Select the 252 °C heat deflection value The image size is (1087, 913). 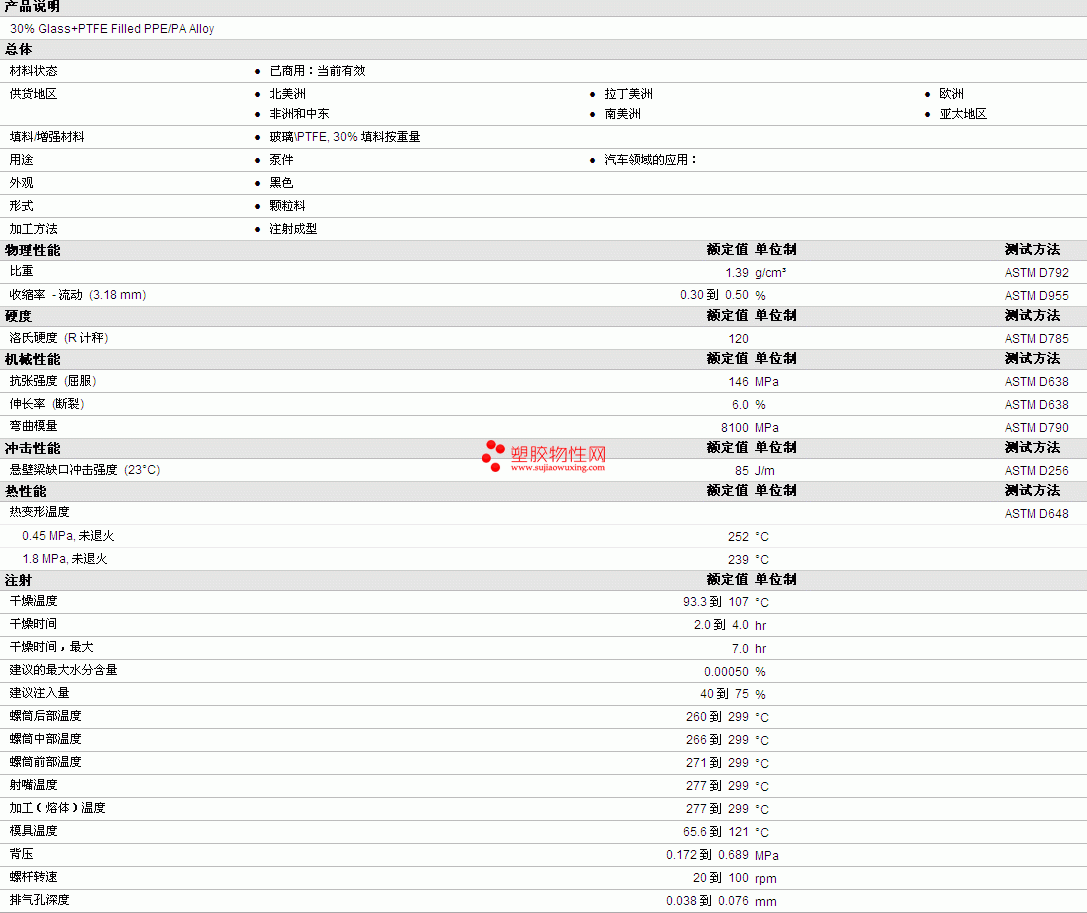click(x=748, y=537)
